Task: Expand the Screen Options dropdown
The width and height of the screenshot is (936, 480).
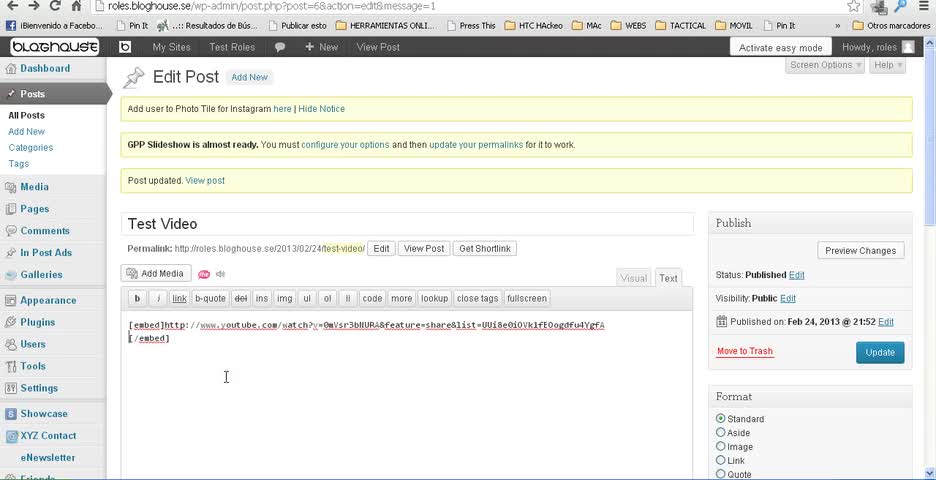Action: 825,65
